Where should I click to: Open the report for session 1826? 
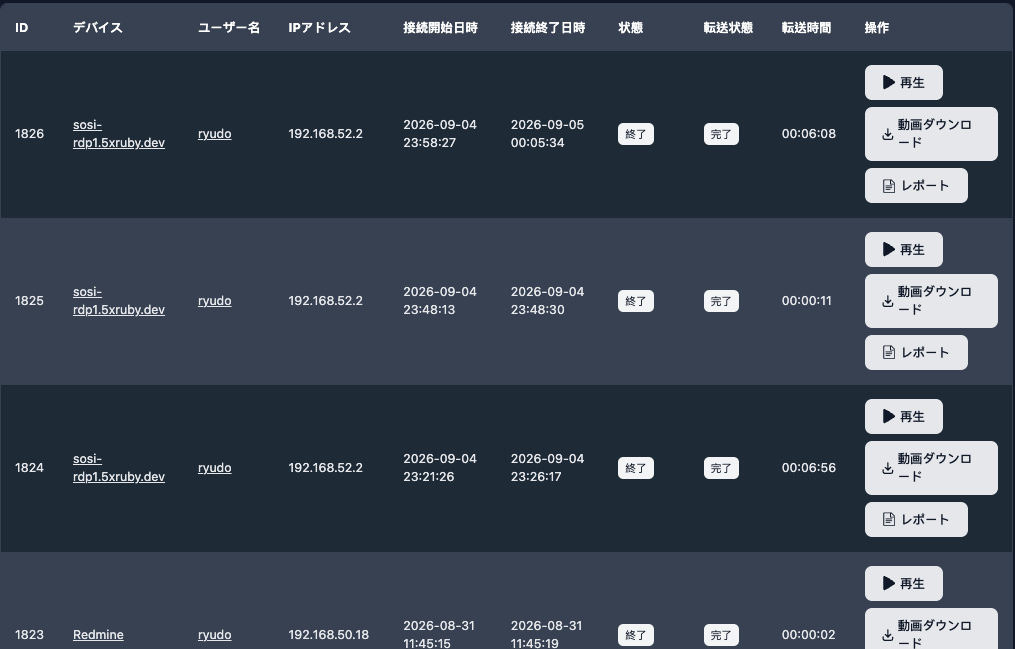tap(916, 186)
